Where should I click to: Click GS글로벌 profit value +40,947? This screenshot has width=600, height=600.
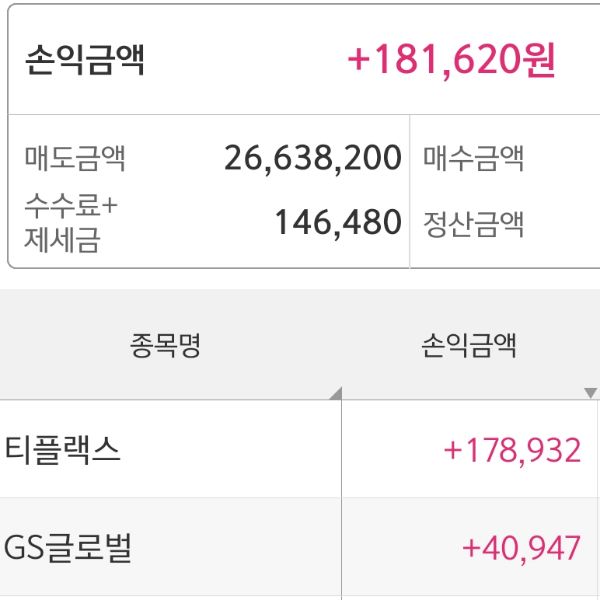click(521, 548)
